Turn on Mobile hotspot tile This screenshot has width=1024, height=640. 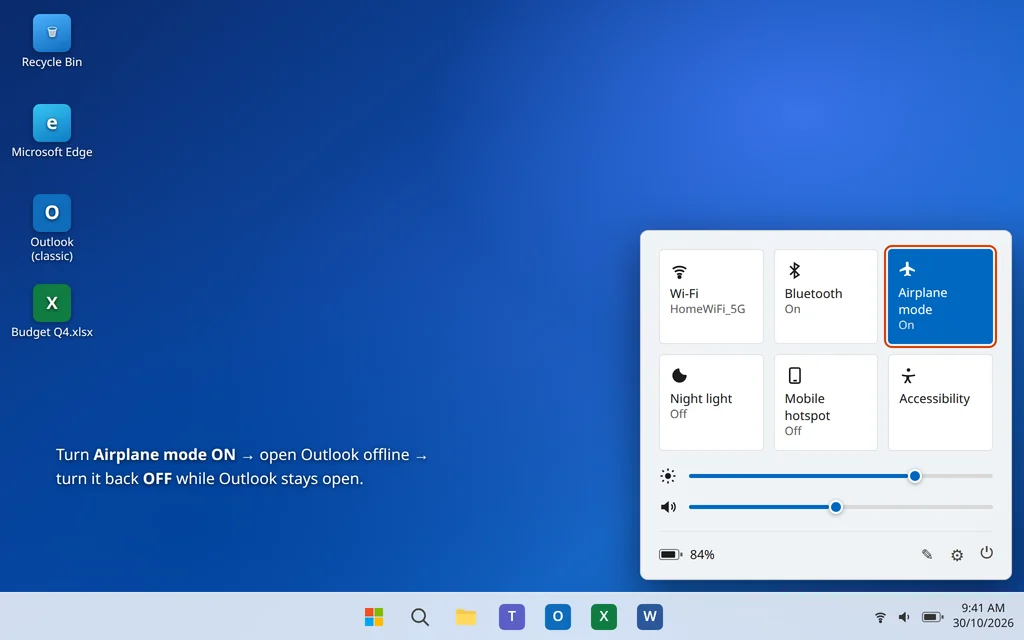[x=825, y=402]
